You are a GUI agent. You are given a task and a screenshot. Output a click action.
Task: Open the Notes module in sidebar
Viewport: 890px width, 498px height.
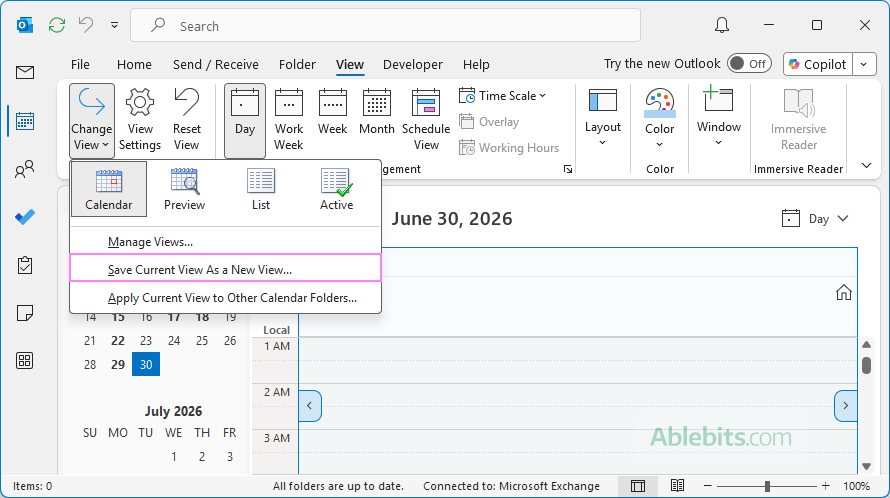click(x=25, y=313)
